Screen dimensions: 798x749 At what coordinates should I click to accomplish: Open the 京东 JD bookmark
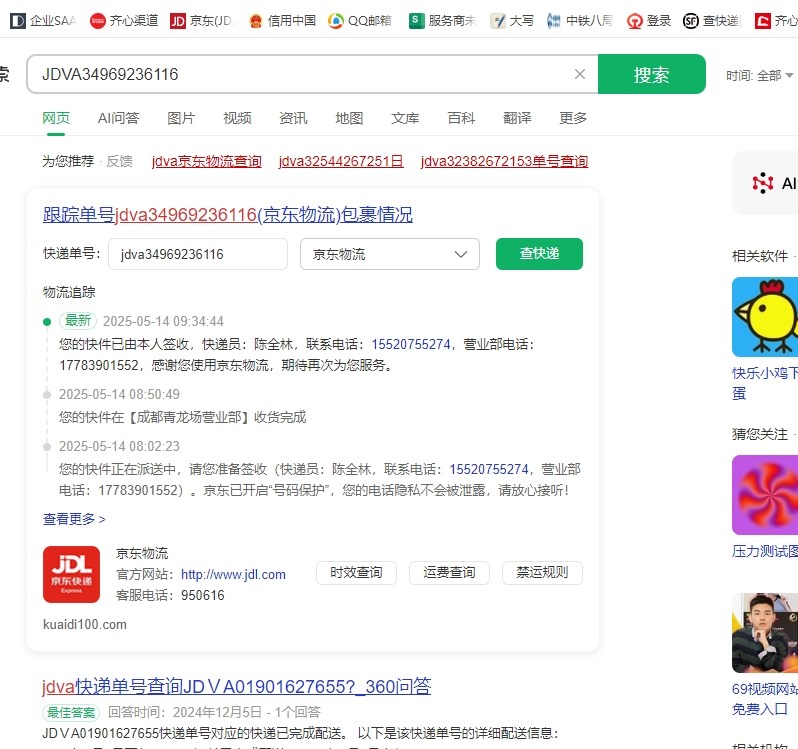[202, 21]
